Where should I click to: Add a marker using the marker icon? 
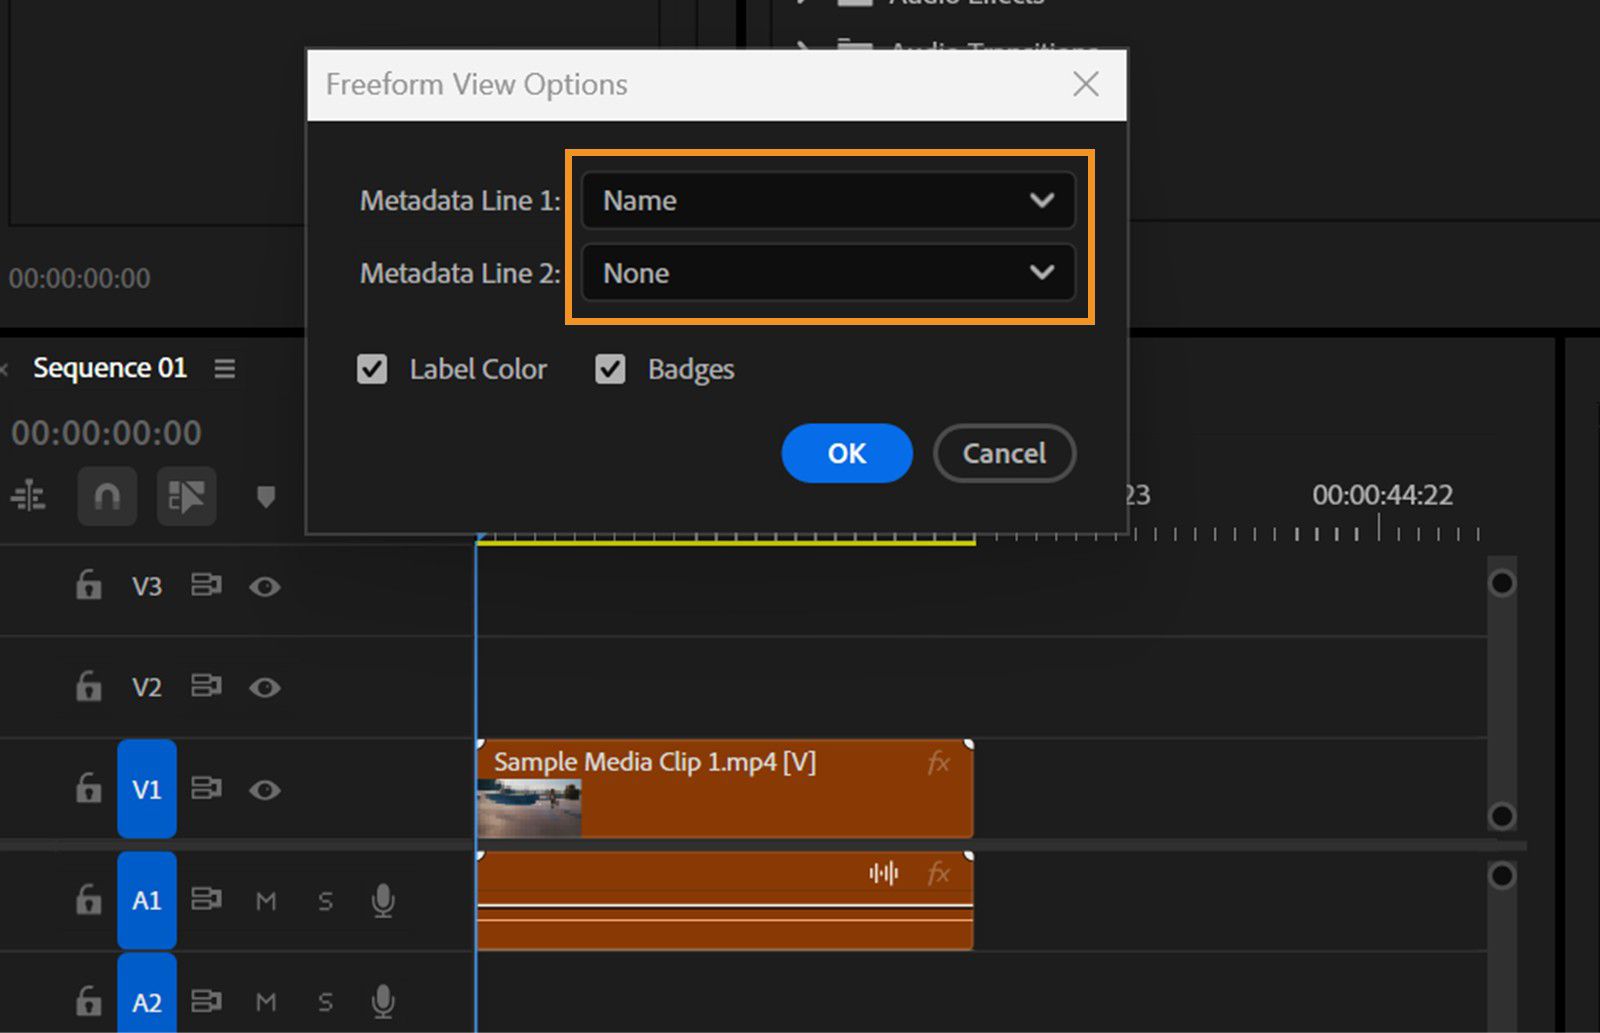tap(265, 497)
